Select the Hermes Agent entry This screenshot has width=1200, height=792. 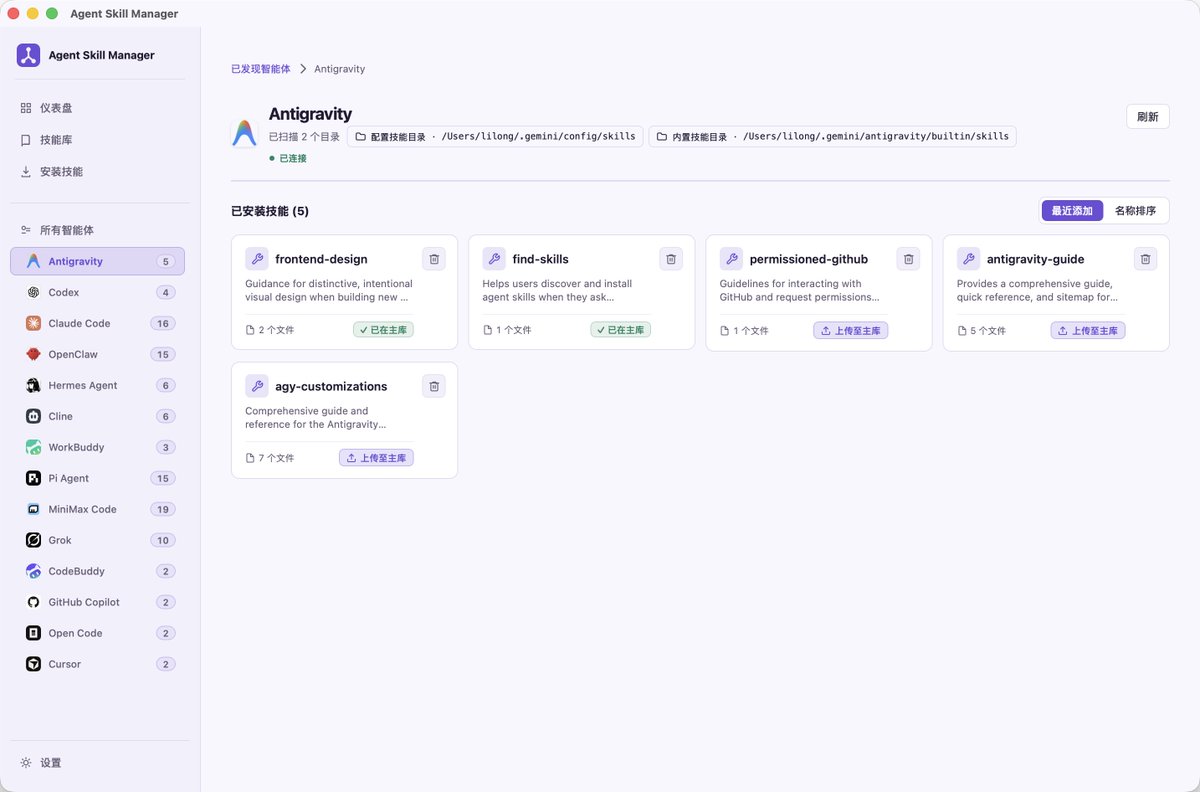pyautogui.click(x=97, y=385)
